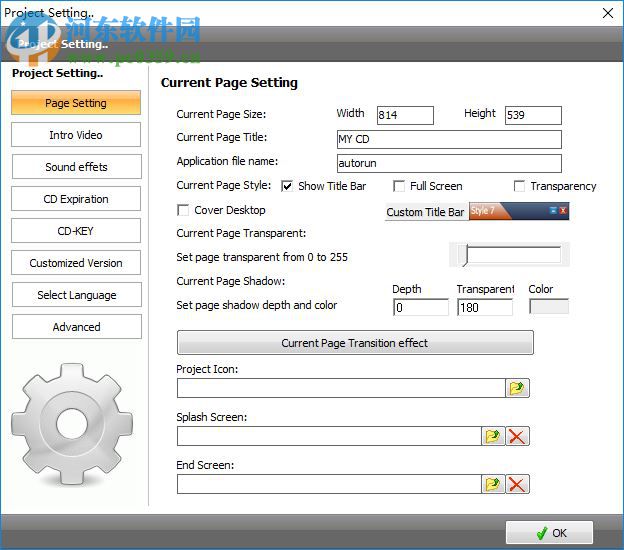This screenshot has width=624, height=550.
Task: Click the Height input field
Action: pos(533,115)
